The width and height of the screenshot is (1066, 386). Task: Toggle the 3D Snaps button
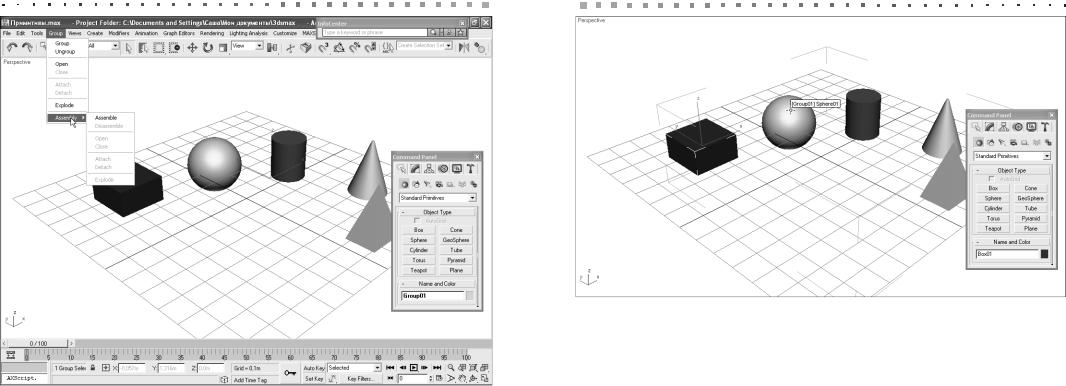tap(324, 48)
